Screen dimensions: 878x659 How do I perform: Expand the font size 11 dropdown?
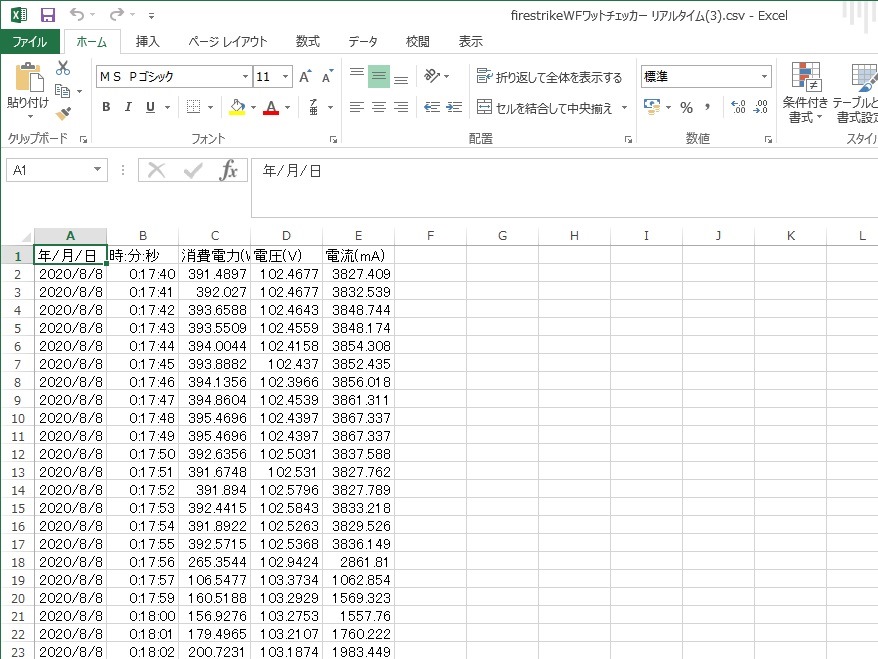coord(286,77)
